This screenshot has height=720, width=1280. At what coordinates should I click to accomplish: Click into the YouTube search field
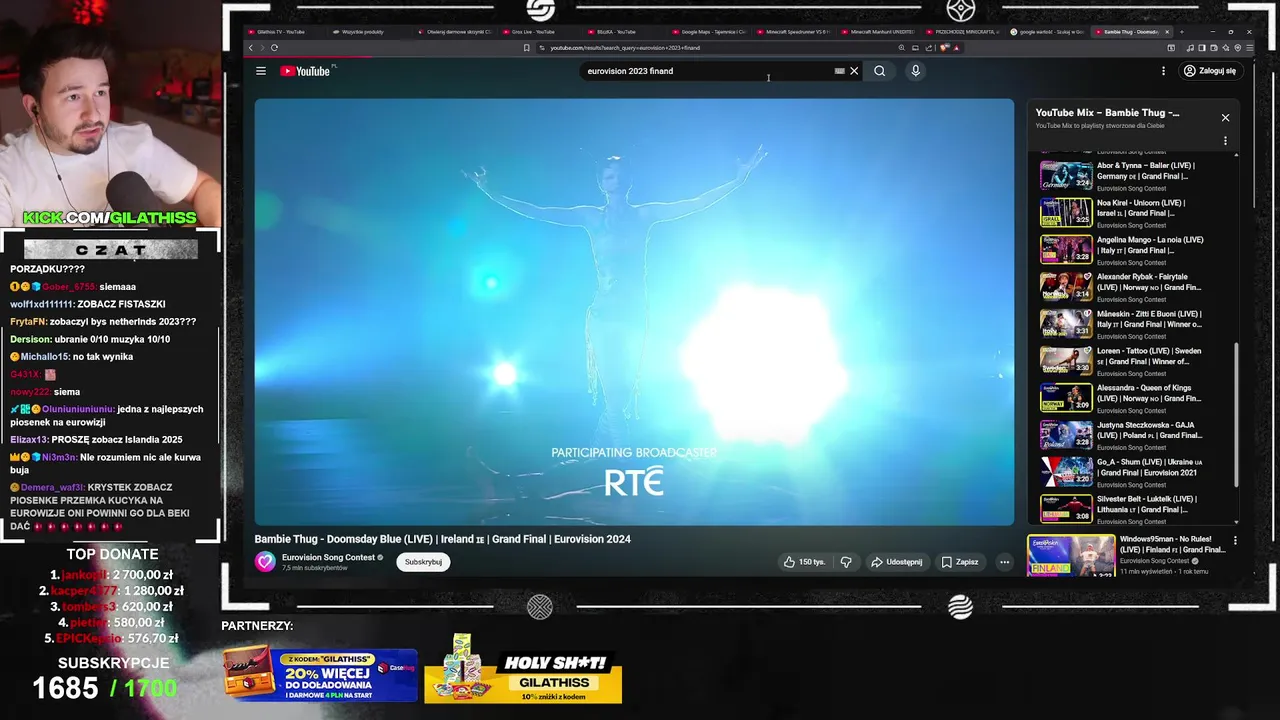705,71
